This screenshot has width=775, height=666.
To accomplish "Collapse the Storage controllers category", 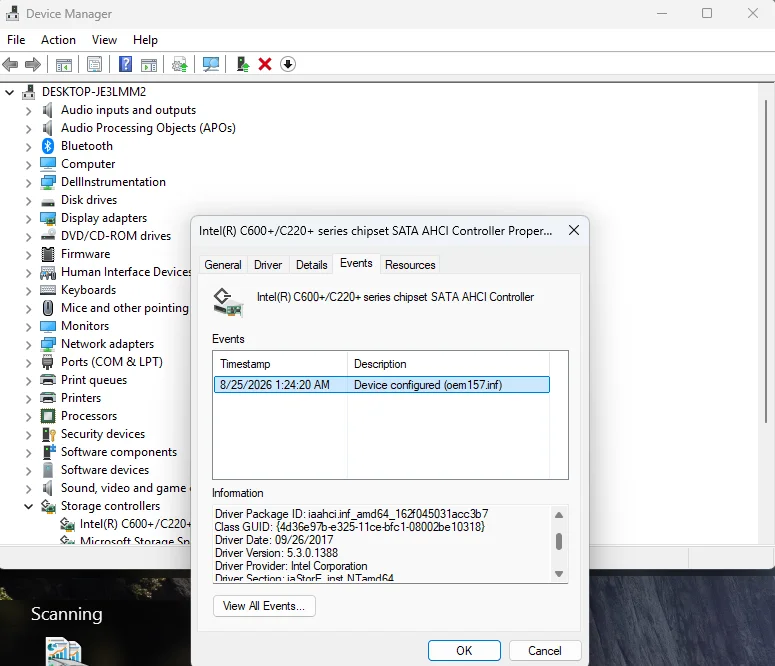I will (29, 506).
